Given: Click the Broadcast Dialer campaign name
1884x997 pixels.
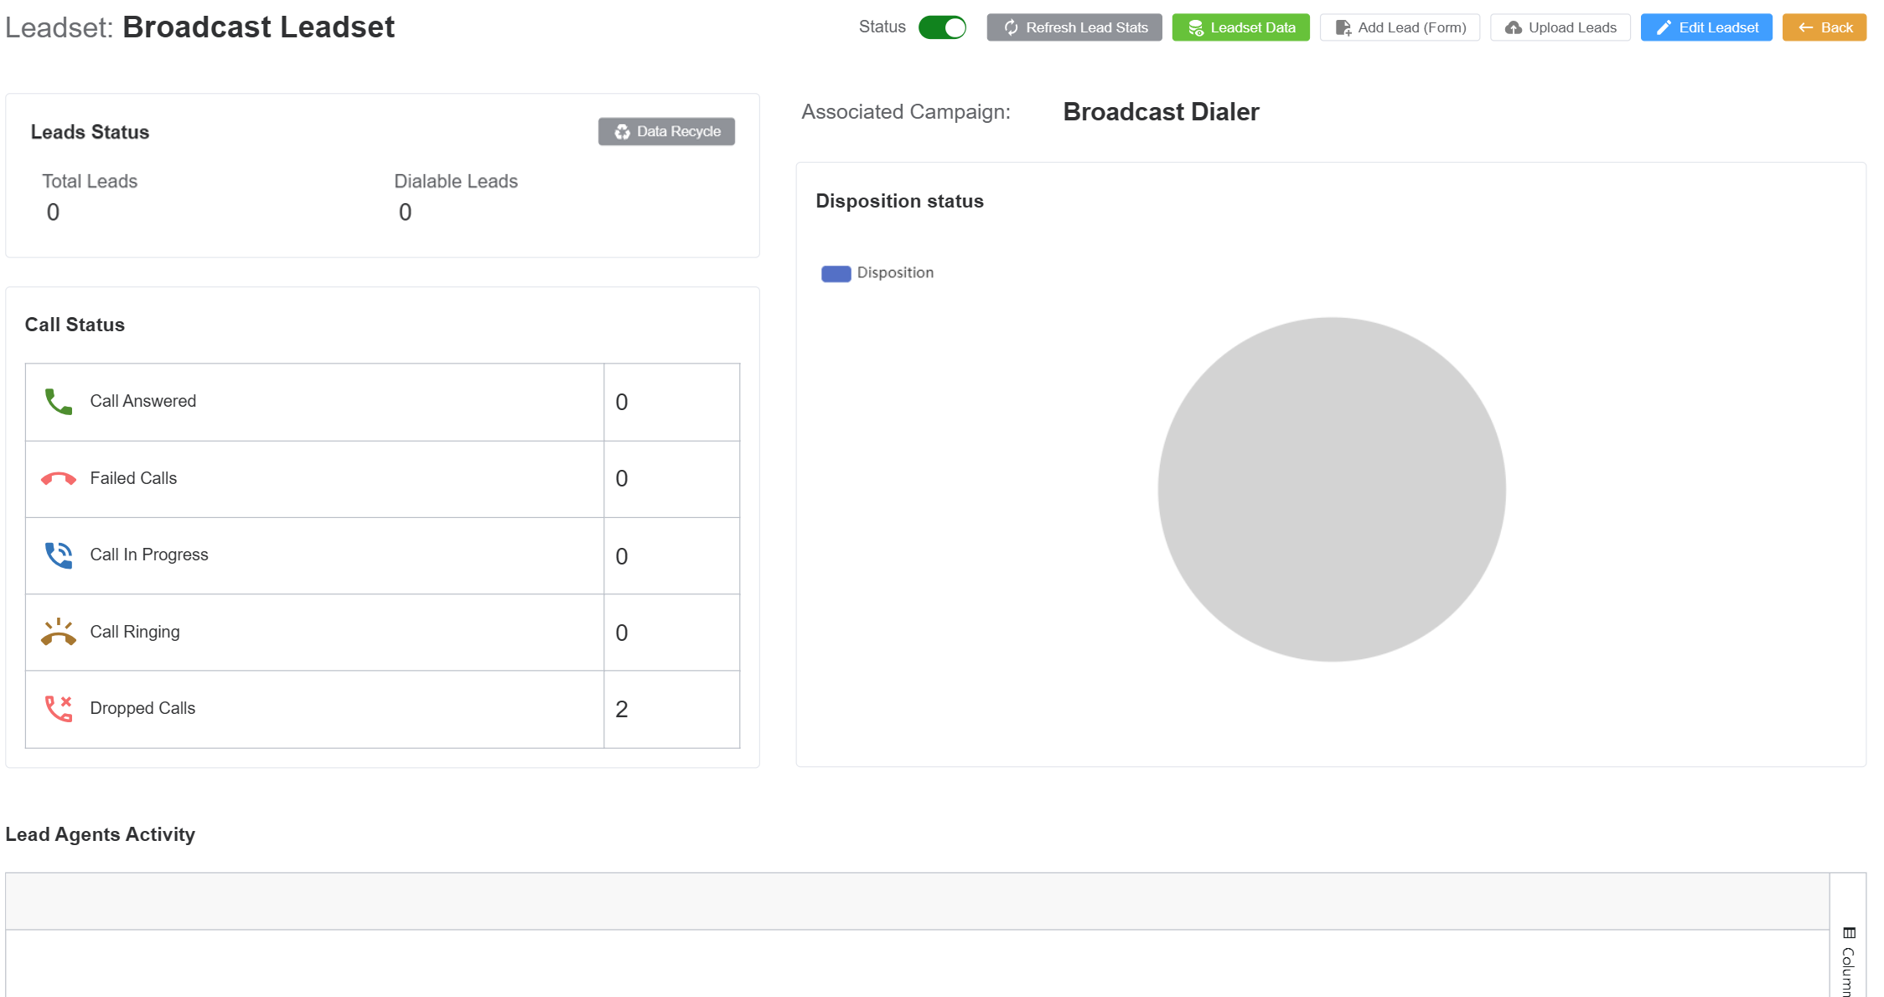Looking at the screenshot, I should coord(1160,112).
